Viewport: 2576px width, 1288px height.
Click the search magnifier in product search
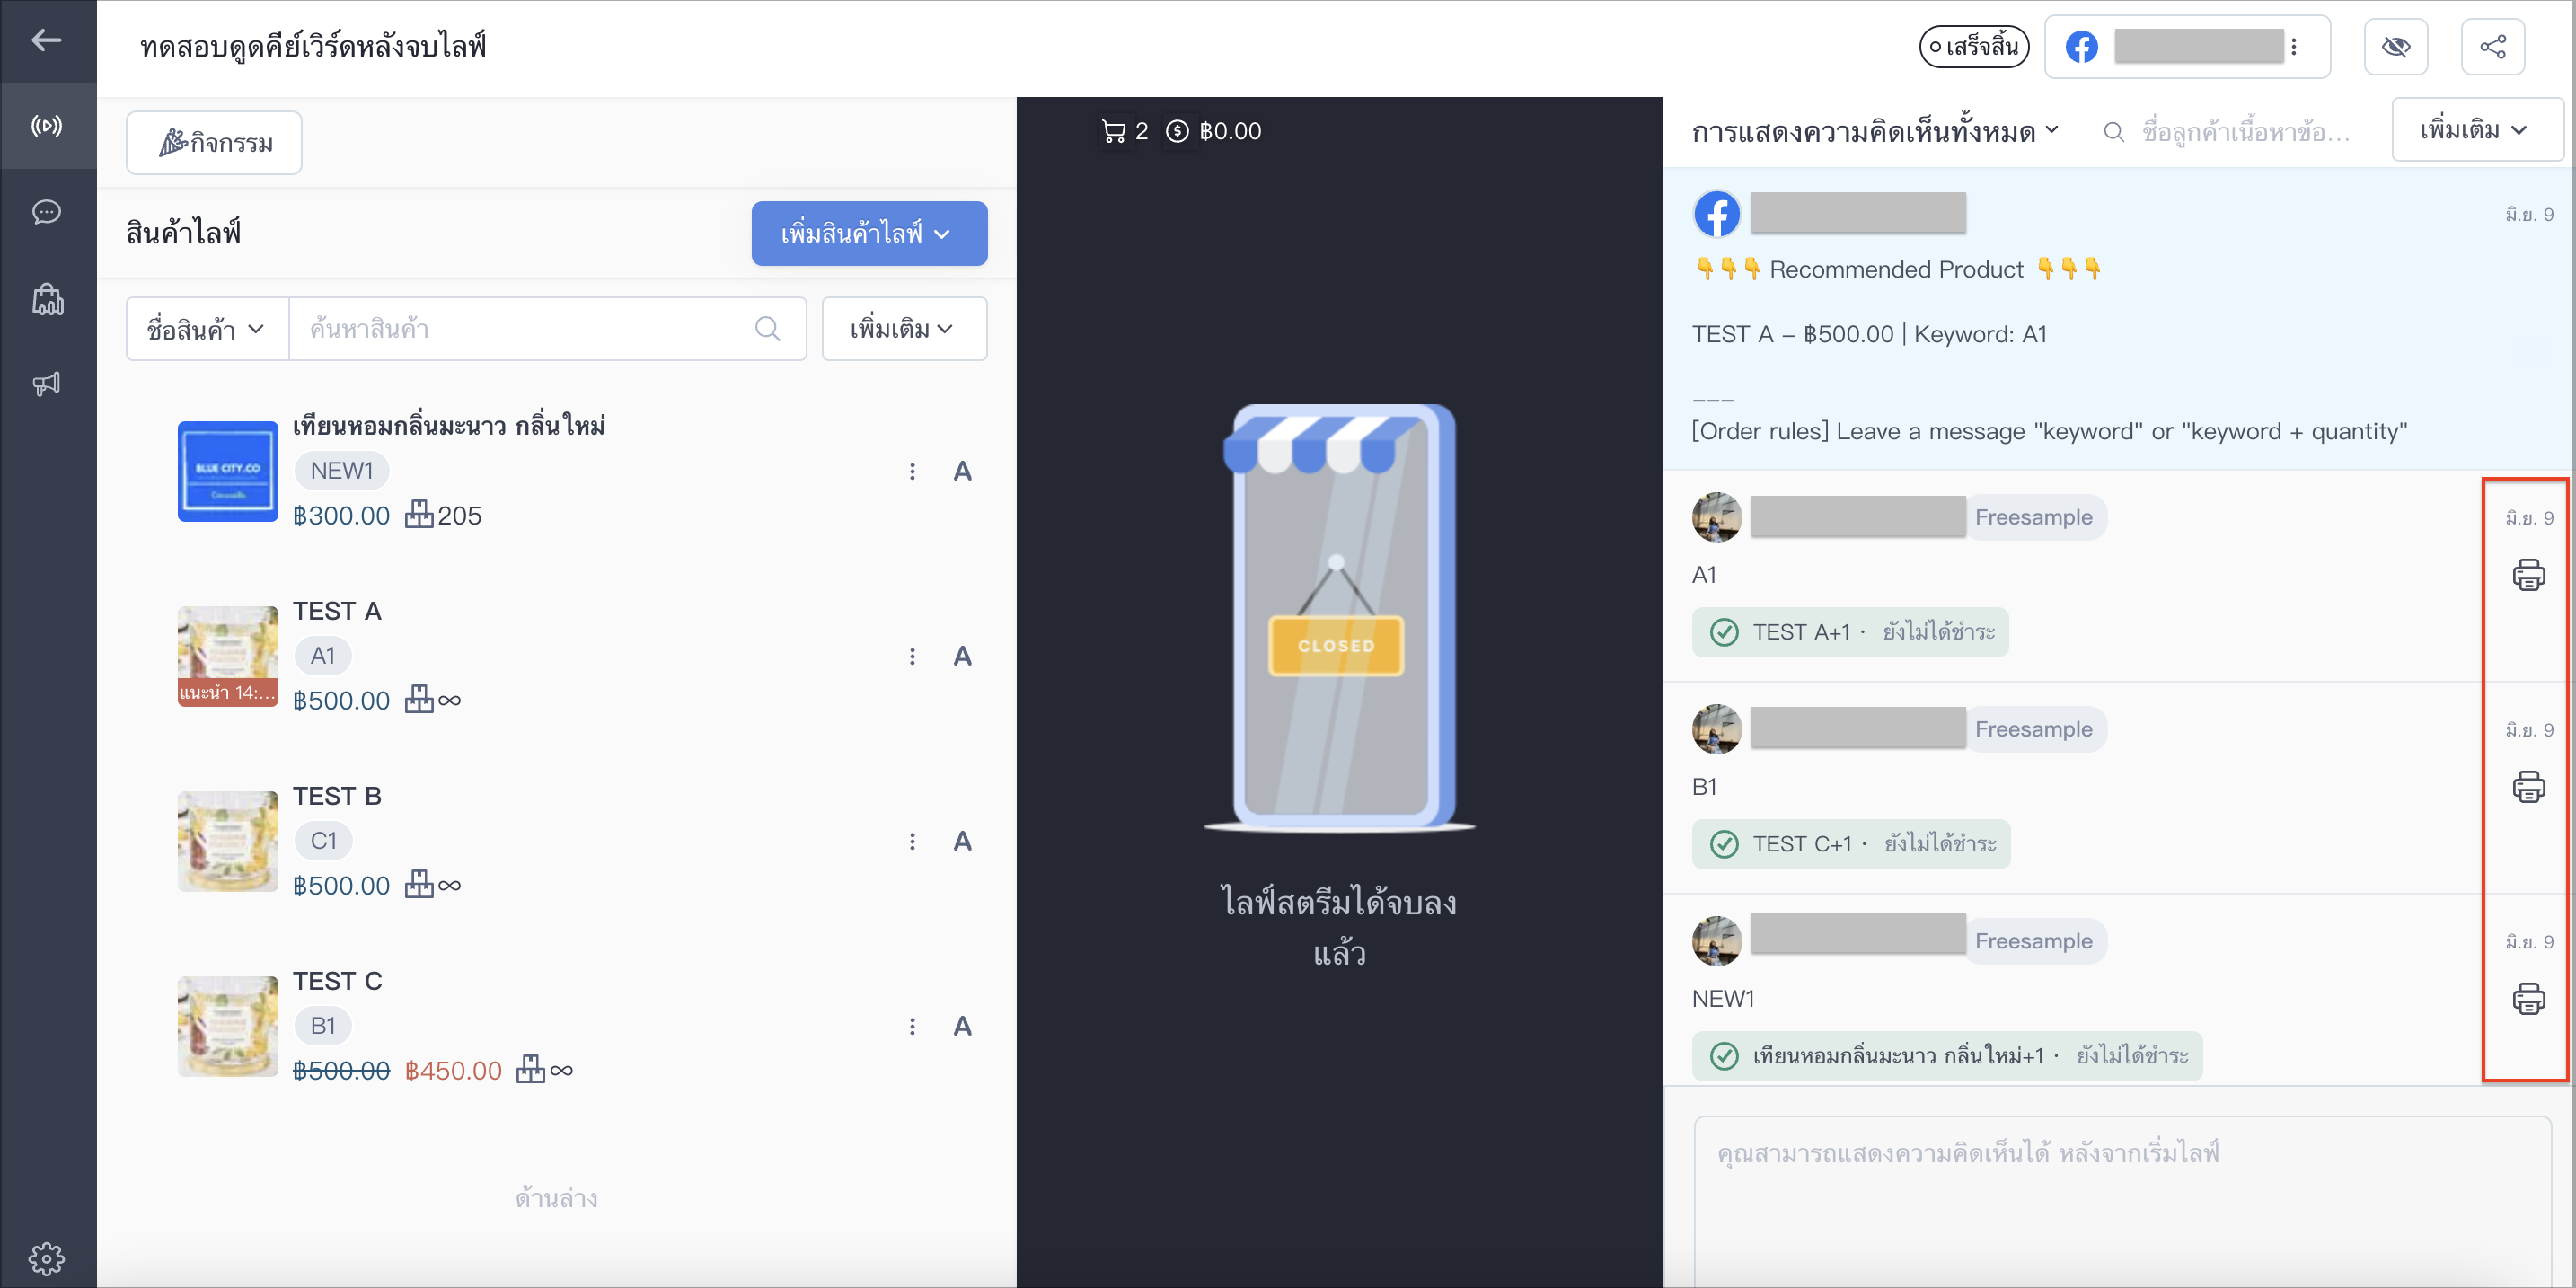(767, 328)
